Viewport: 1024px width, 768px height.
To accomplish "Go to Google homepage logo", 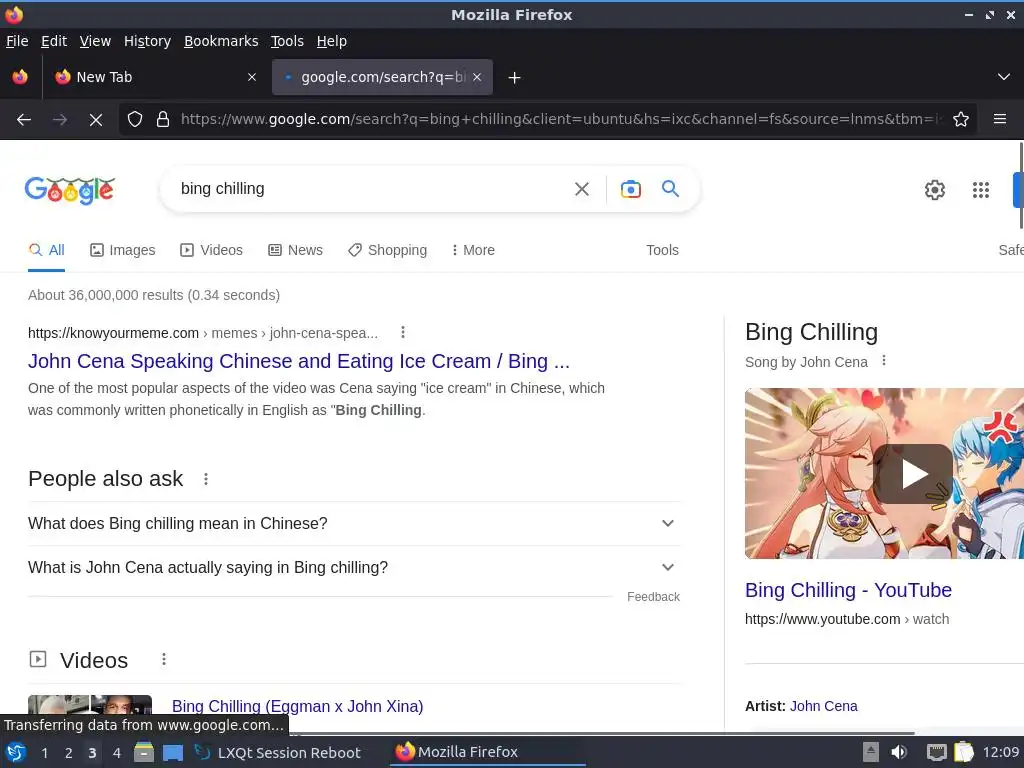I will click(x=70, y=190).
